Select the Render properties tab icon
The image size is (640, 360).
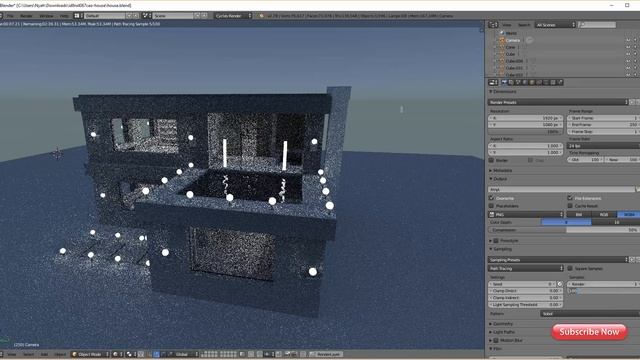click(504, 82)
